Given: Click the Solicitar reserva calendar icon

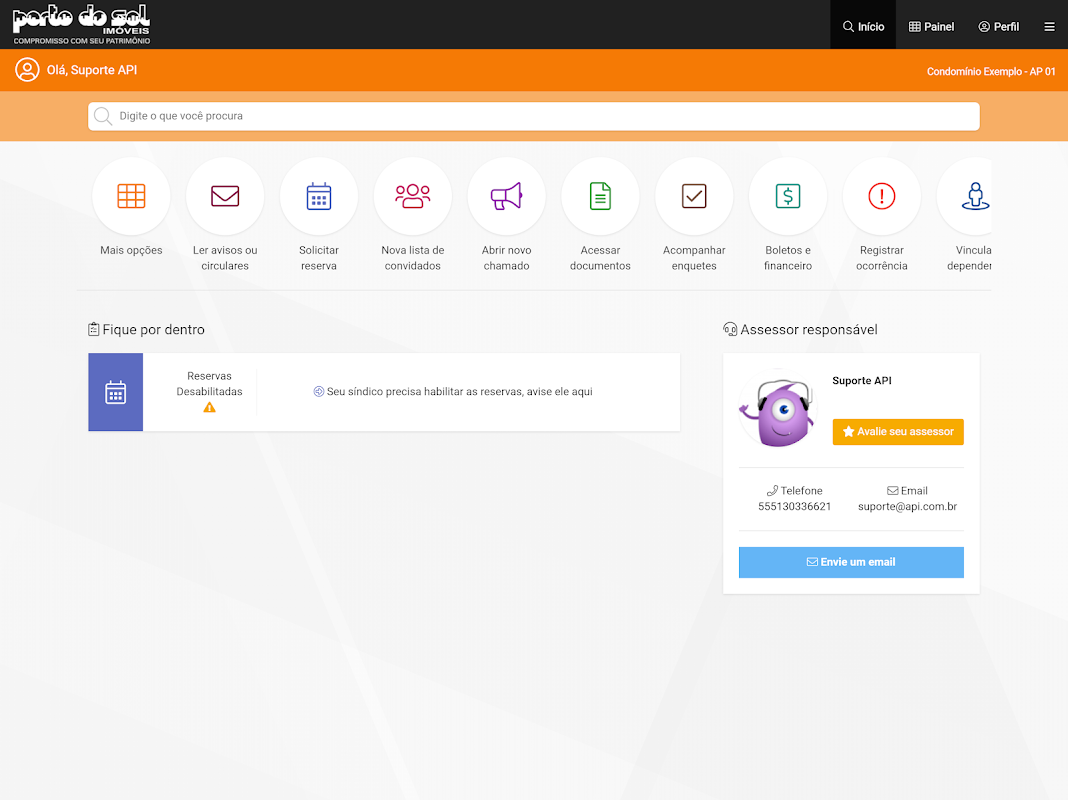Looking at the screenshot, I should click(319, 196).
